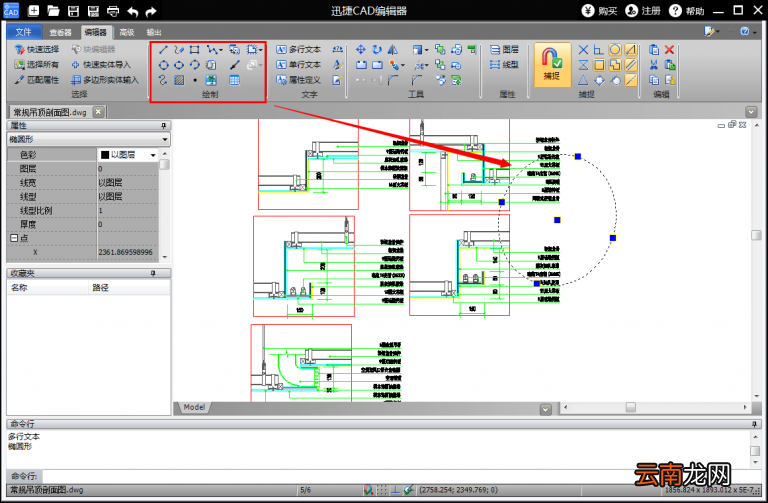The height and width of the screenshot is (503, 768).
Task: Toggle the triangle-shaped snap option
Action: pyautogui.click(x=583, y=80)
